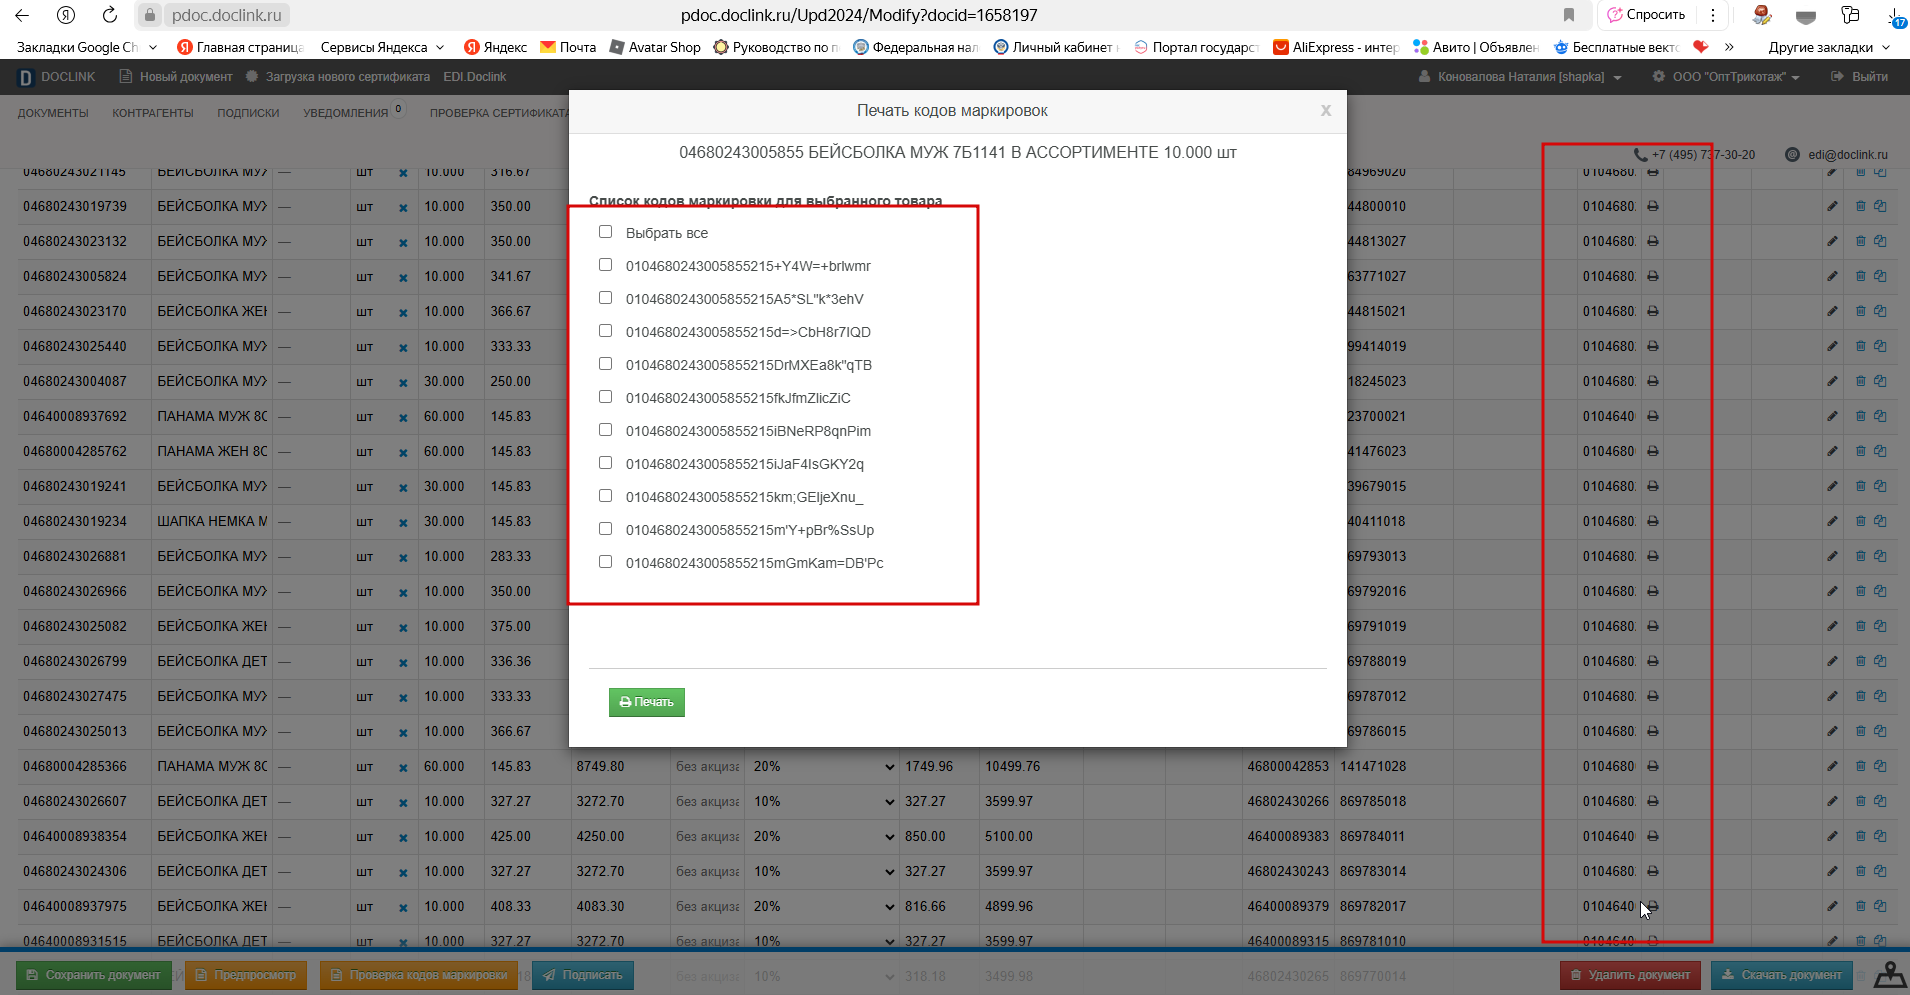Click edi@doclink.ru email link

(1848, 155)
